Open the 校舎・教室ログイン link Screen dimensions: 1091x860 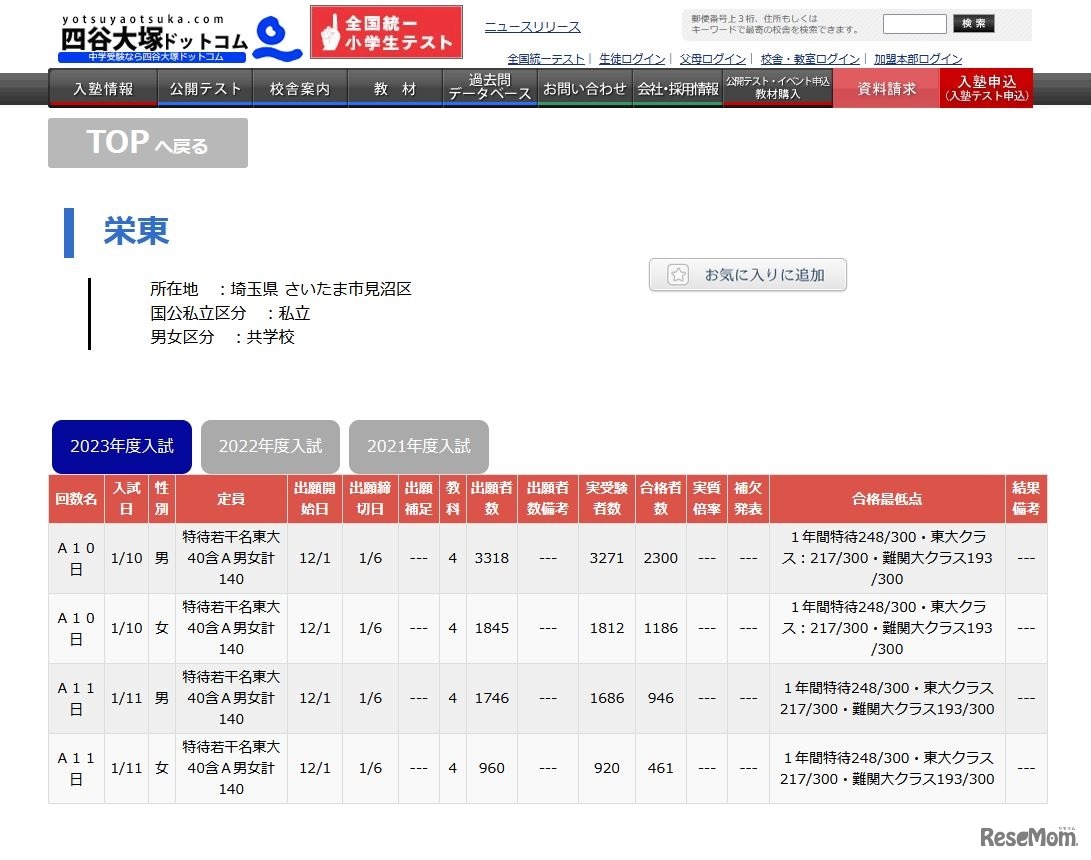(x=809, y=59)
